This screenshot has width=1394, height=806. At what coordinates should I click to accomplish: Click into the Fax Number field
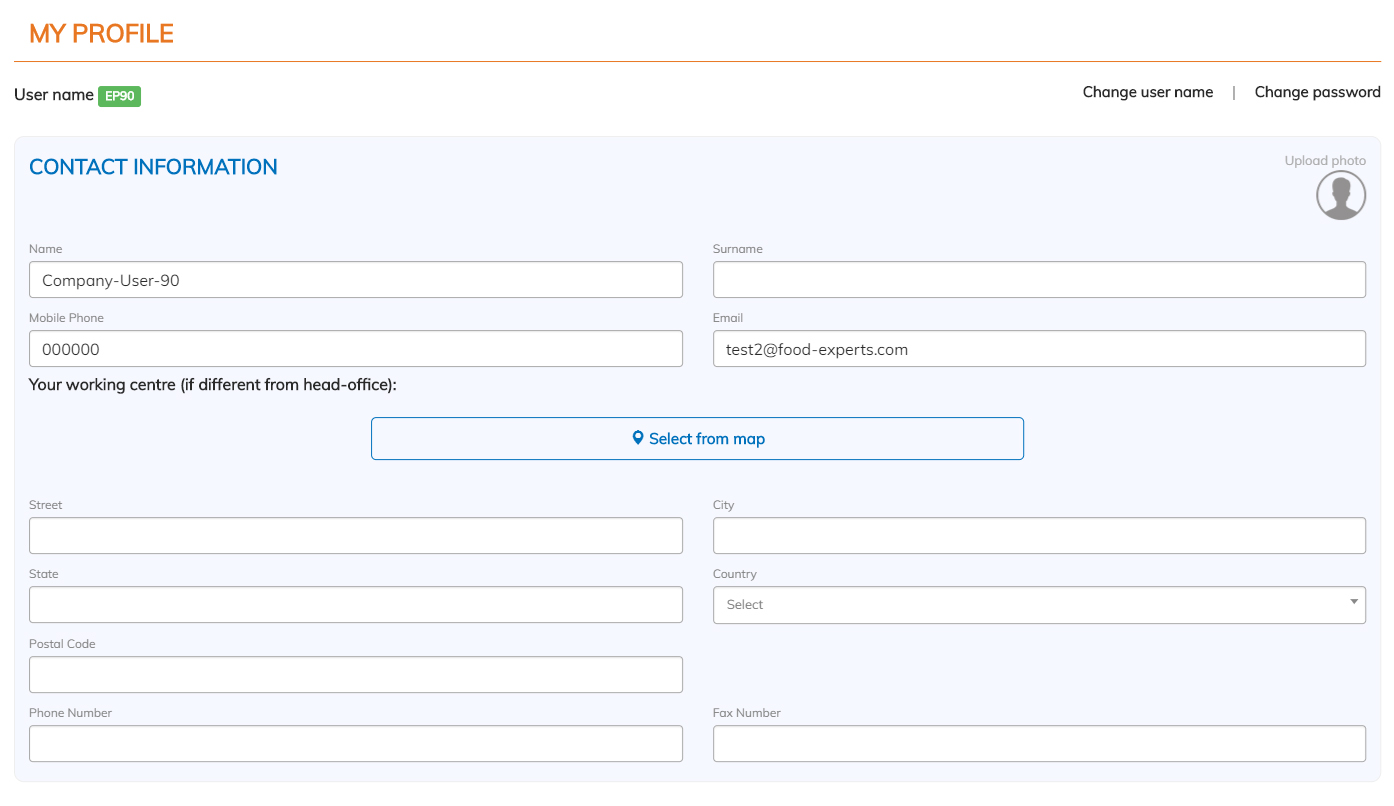click(1038, 744)
